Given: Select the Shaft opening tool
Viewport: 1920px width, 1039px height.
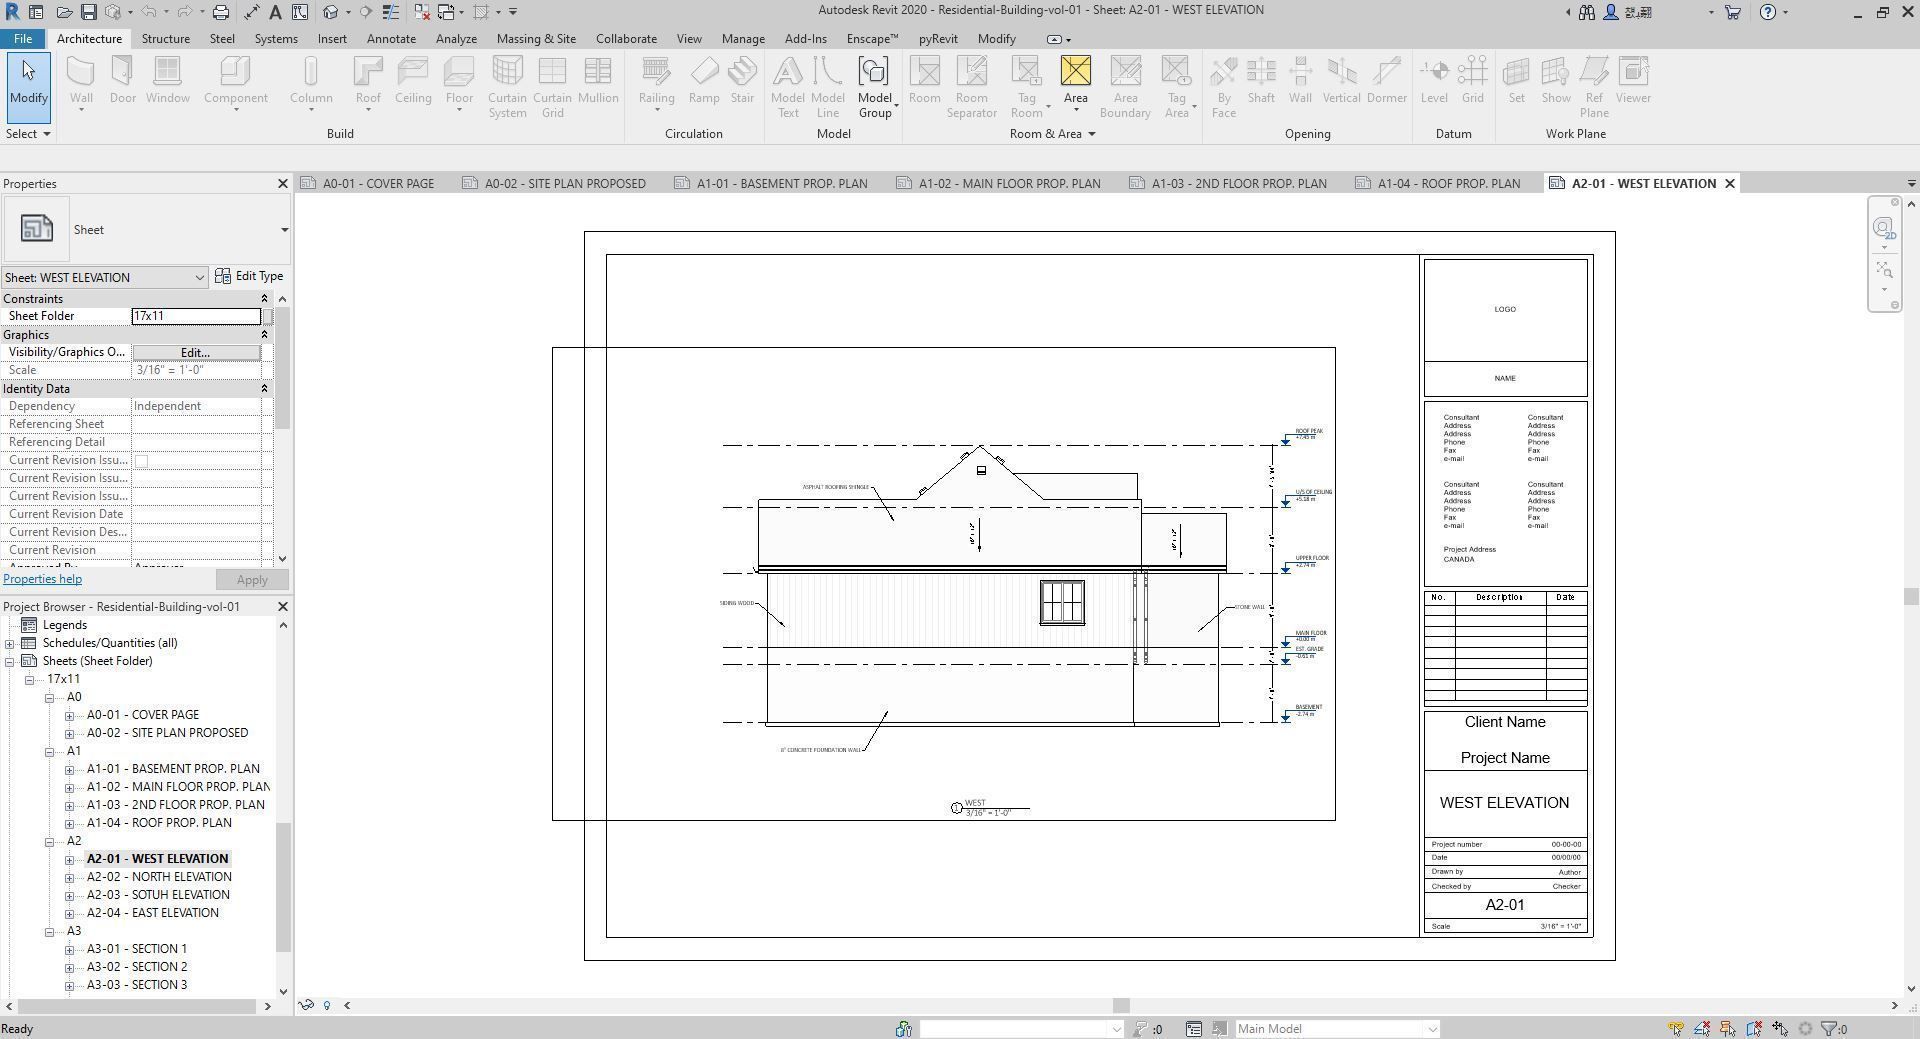Looking at the screenshot, I should pos(1261,80).
